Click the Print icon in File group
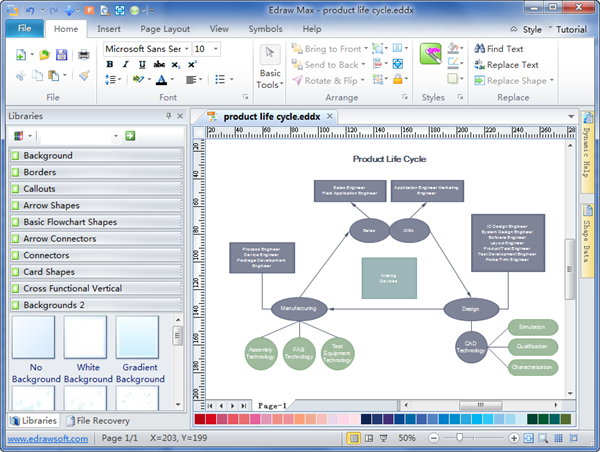The width and height of the screenshot is (600, 452). click(84, 54)
